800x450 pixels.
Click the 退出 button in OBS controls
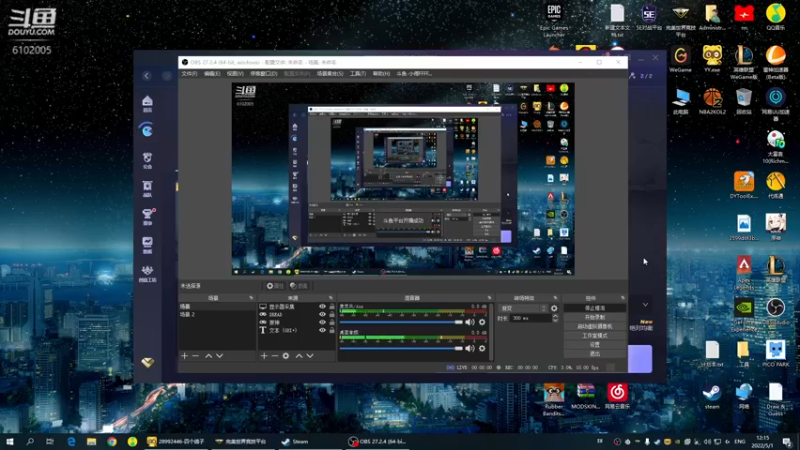[x=595, y=354]
